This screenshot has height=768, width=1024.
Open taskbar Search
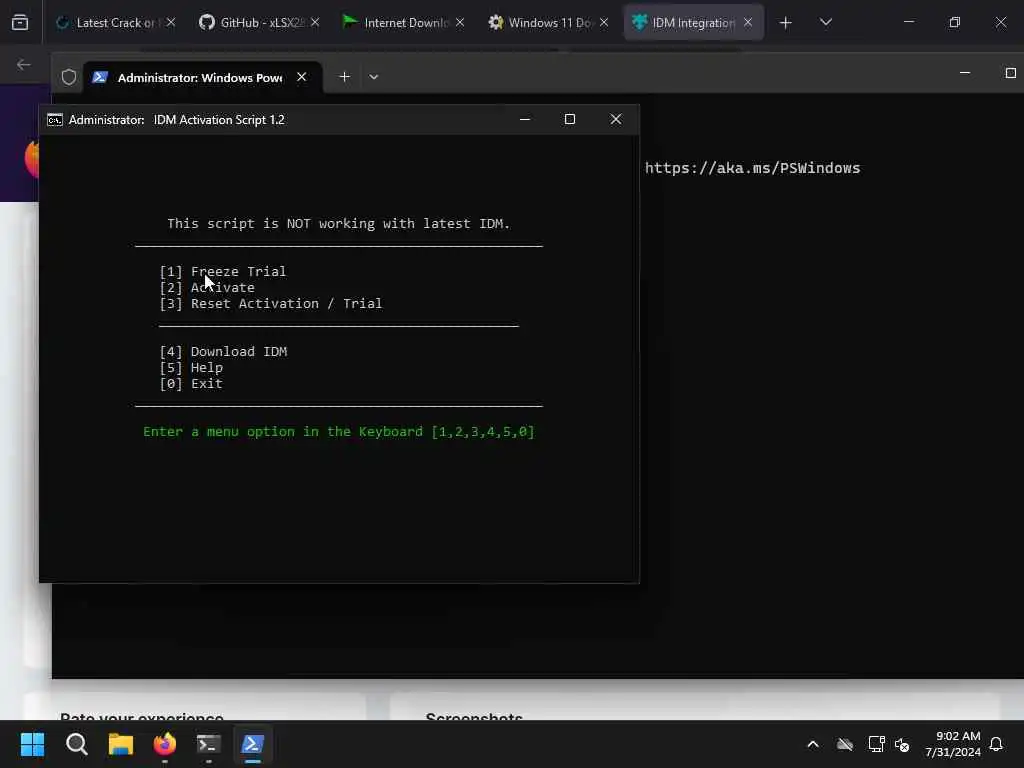pyautogui.click(x=76, y=744)
